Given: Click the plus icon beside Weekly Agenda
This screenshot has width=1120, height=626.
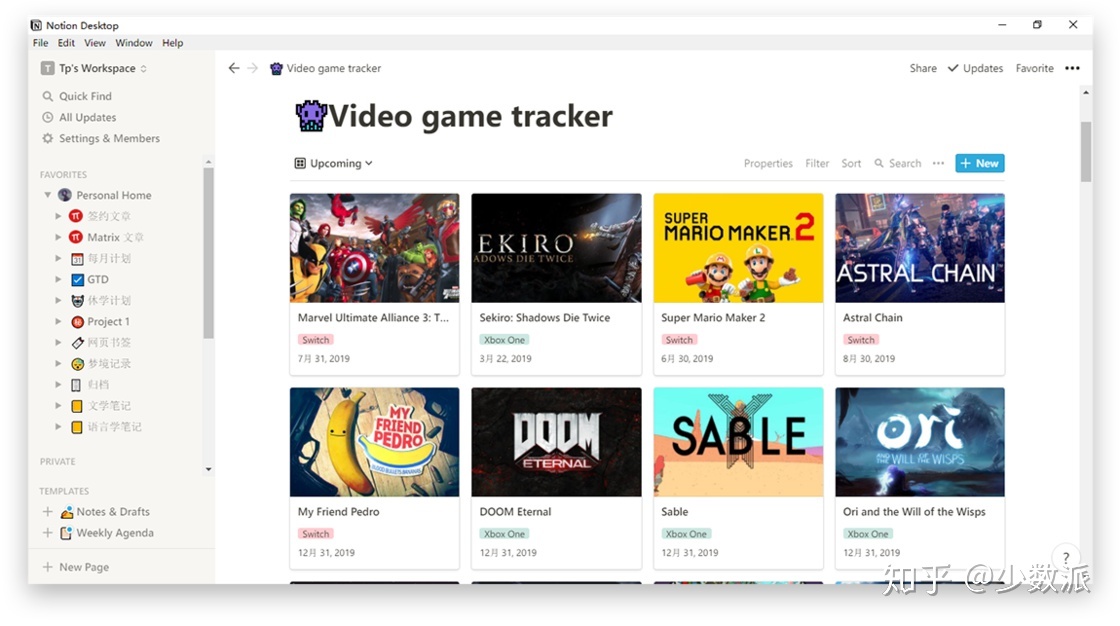Looking at the screenshot, I should click(x=47, y=533).
